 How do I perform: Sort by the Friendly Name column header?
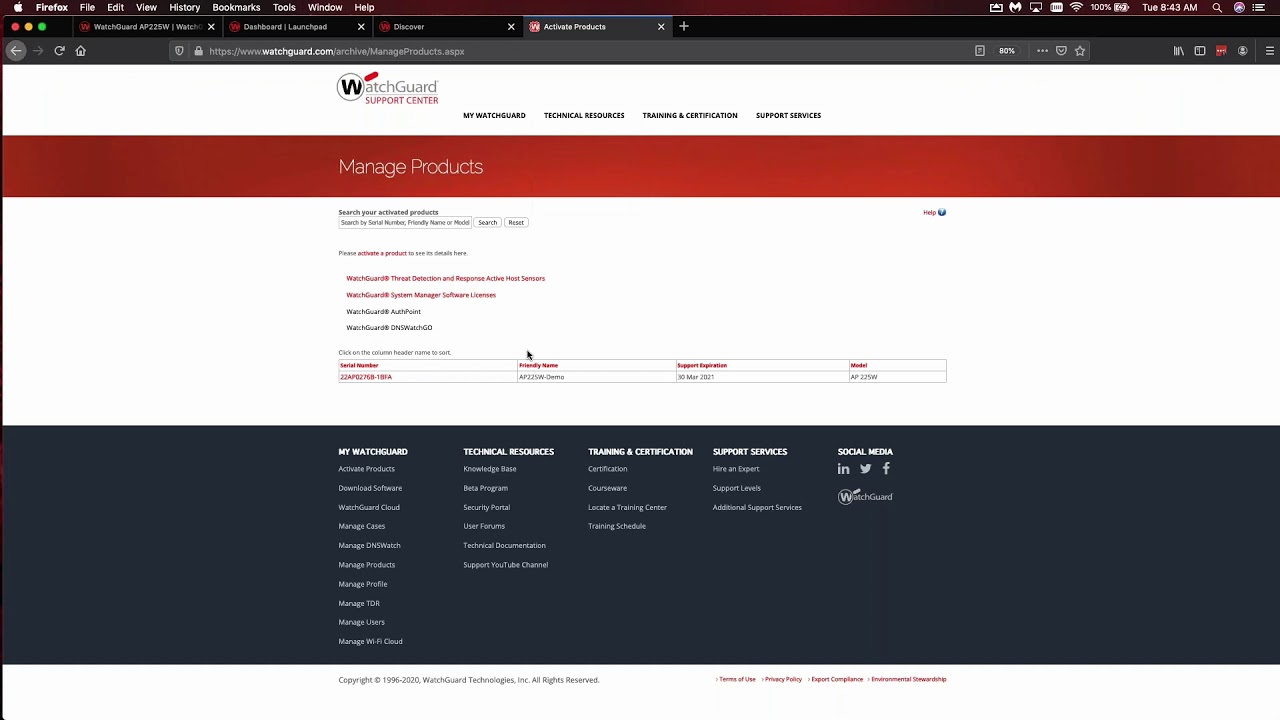coord(538,366)
